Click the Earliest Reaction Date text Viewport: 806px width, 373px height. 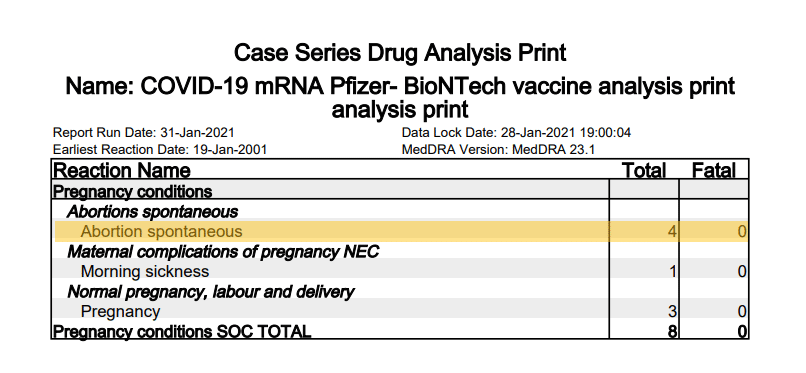coord(160,150)
